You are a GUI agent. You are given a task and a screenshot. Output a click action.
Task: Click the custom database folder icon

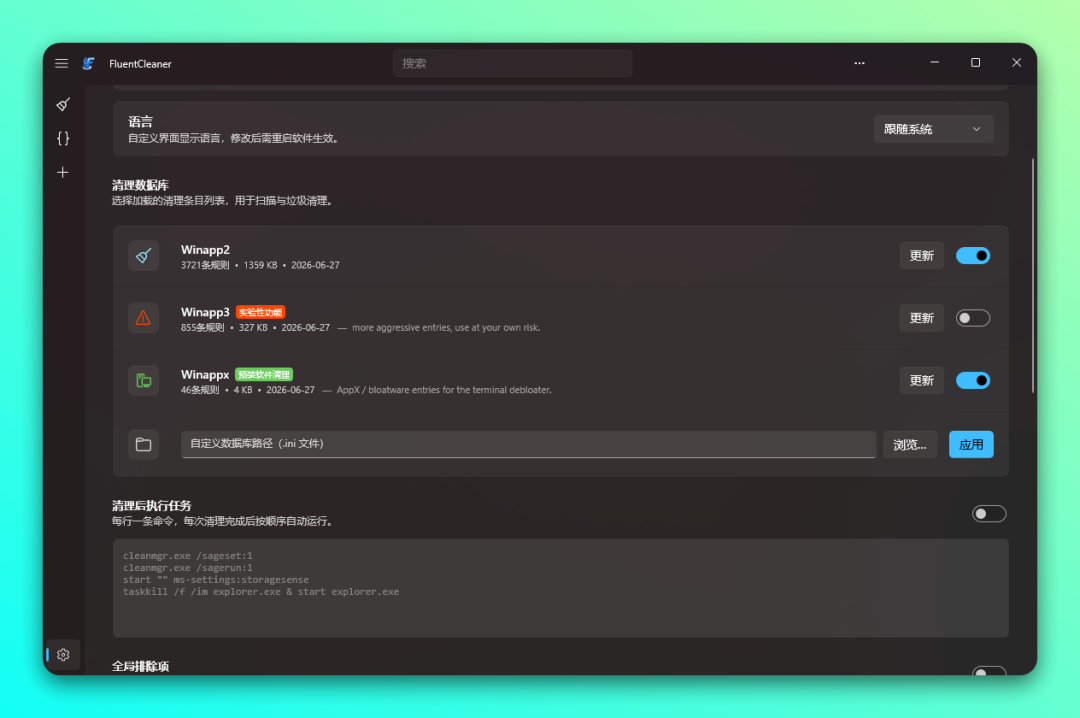[143, 444]
